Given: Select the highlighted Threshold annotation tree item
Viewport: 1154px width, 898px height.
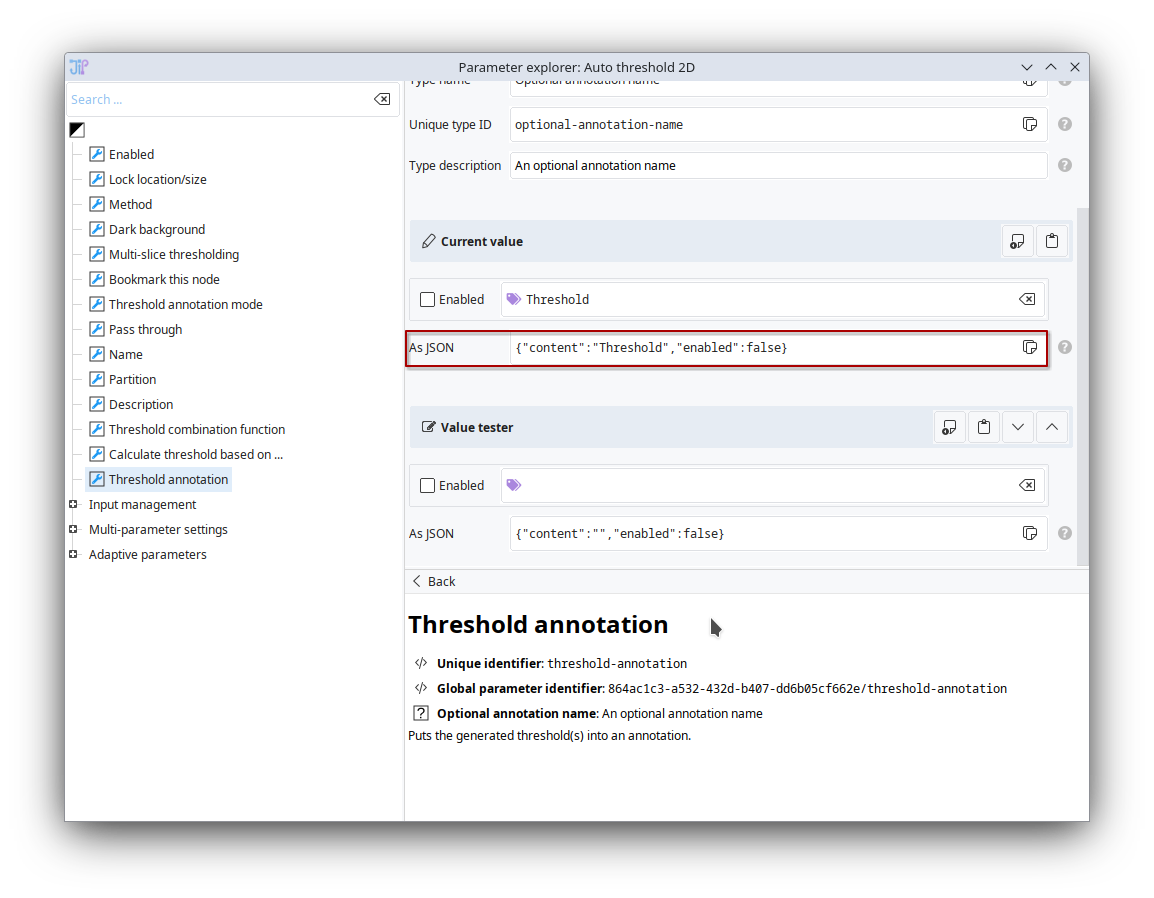Looking at the screenshot, I should coord(159,480).
